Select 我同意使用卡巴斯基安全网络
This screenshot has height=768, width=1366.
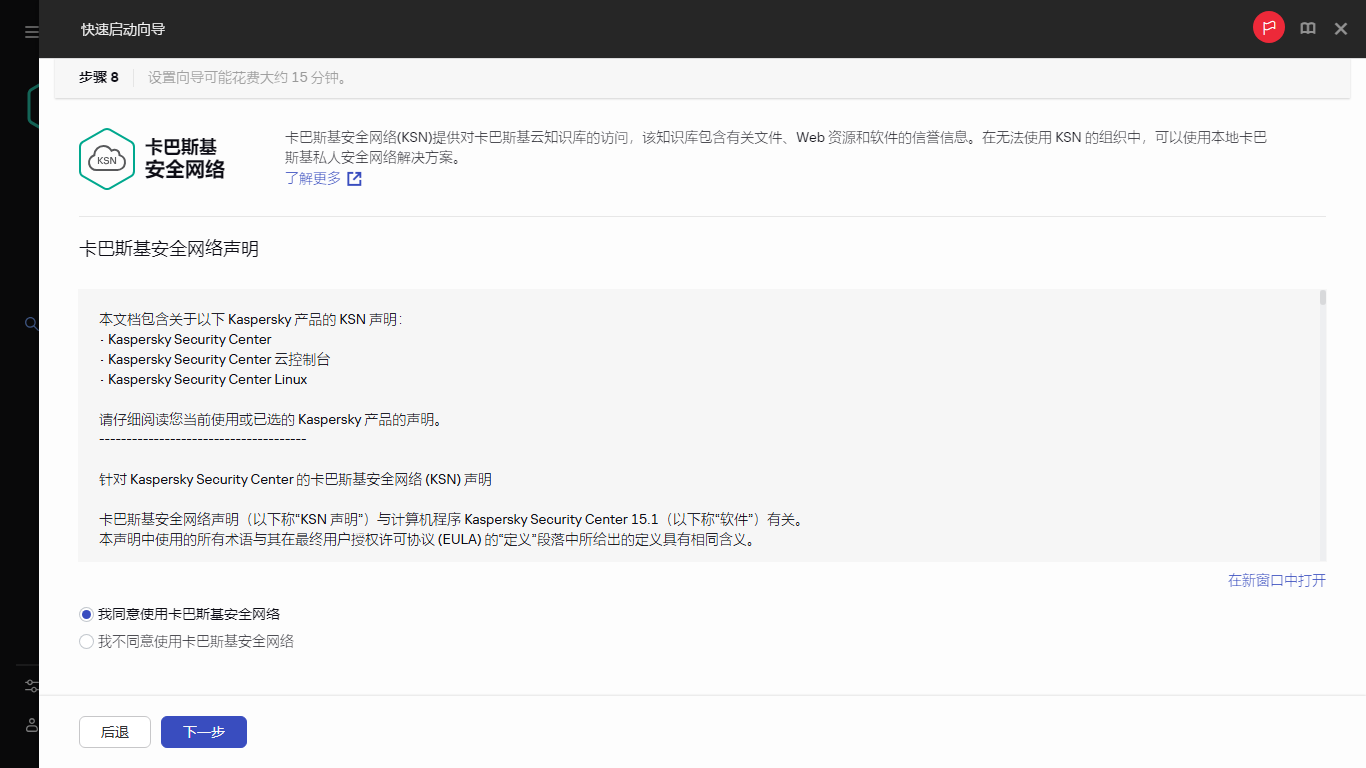(x=86, y=613)
